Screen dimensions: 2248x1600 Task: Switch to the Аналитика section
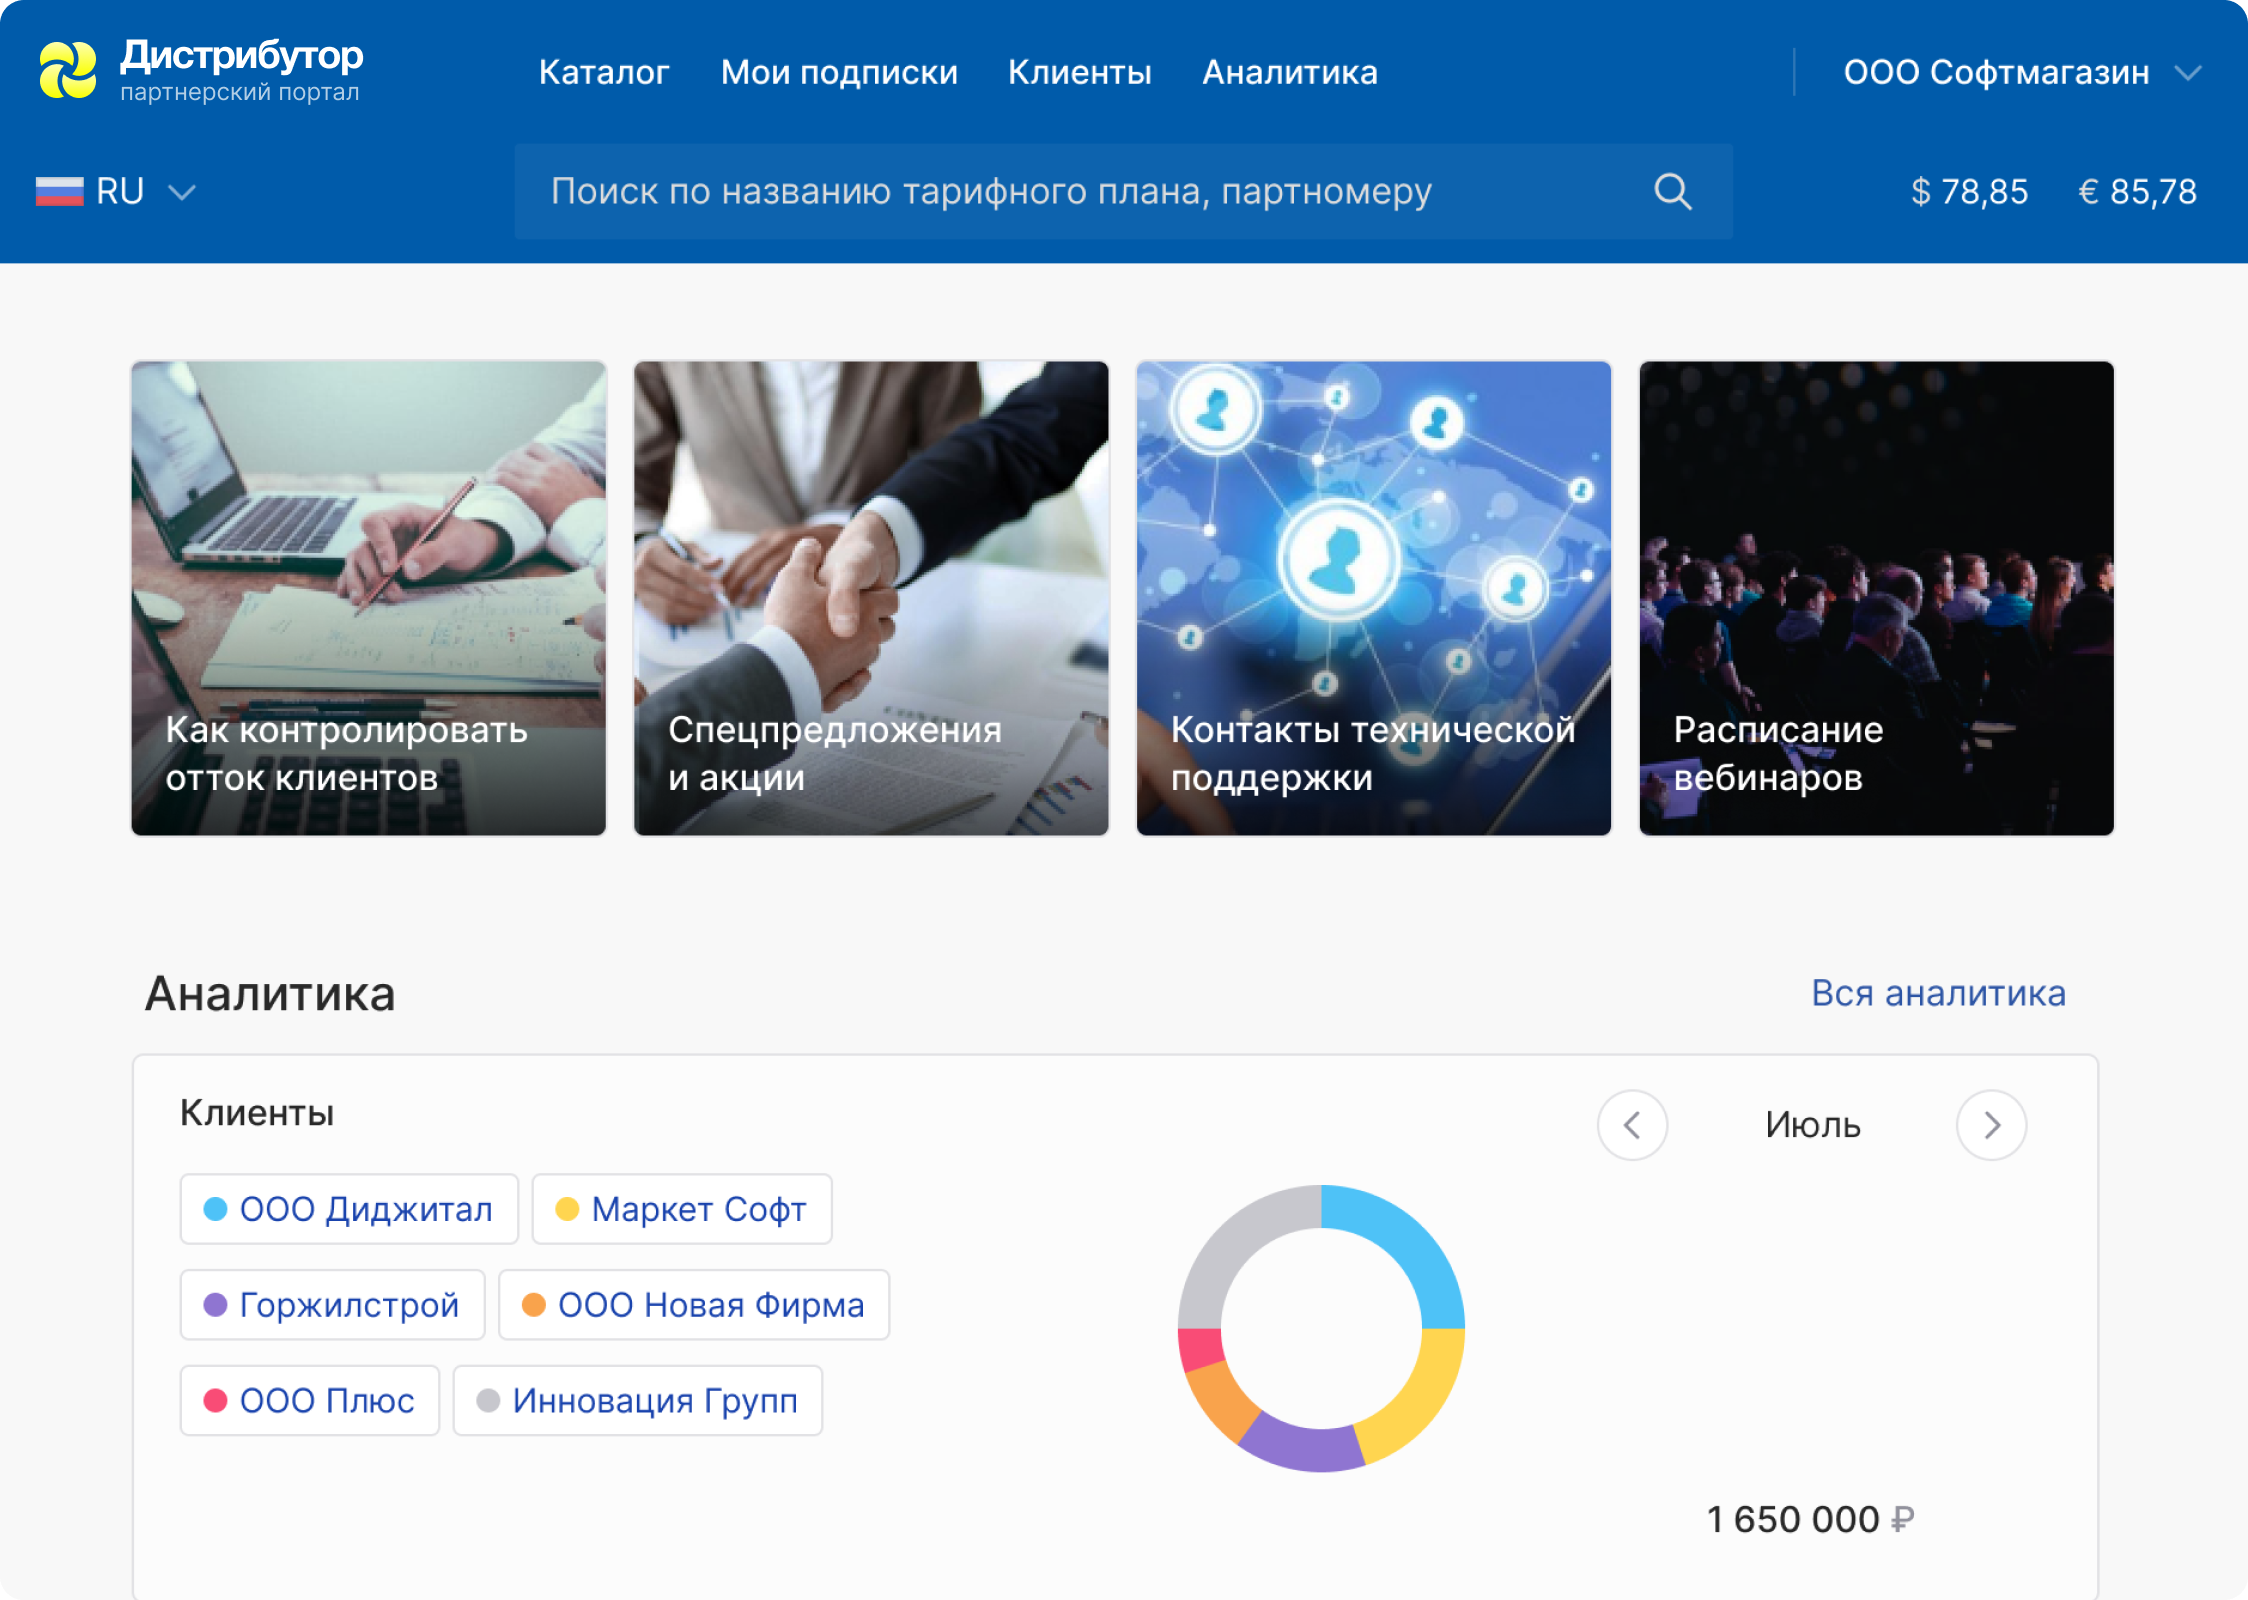tap(1289, 72)
